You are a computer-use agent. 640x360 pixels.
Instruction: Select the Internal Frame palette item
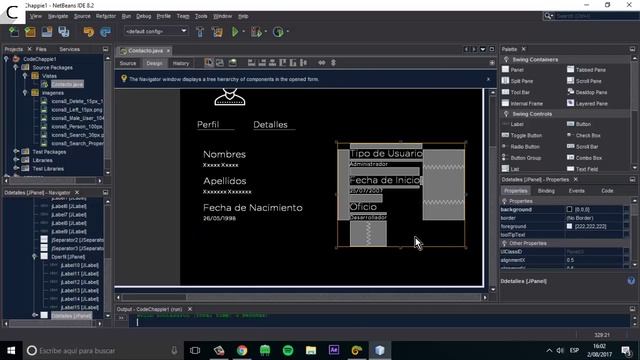tap(522, 104)
